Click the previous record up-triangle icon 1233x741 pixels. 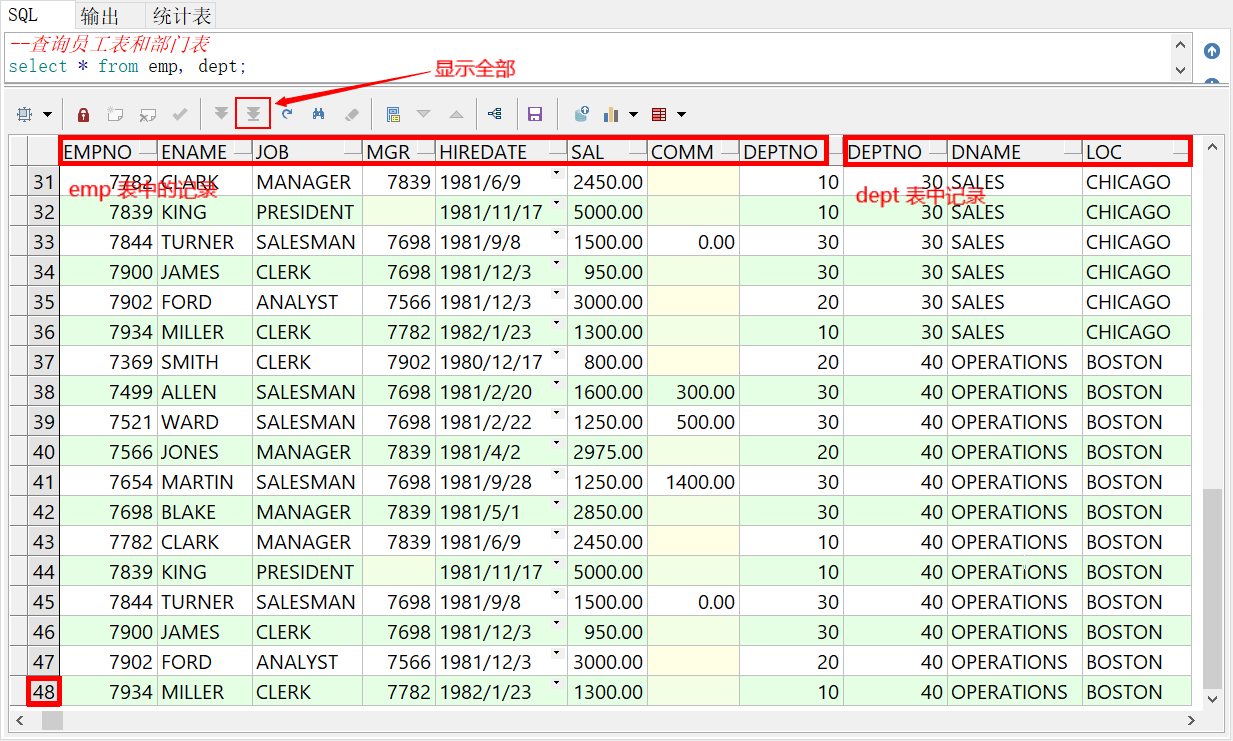456,114
